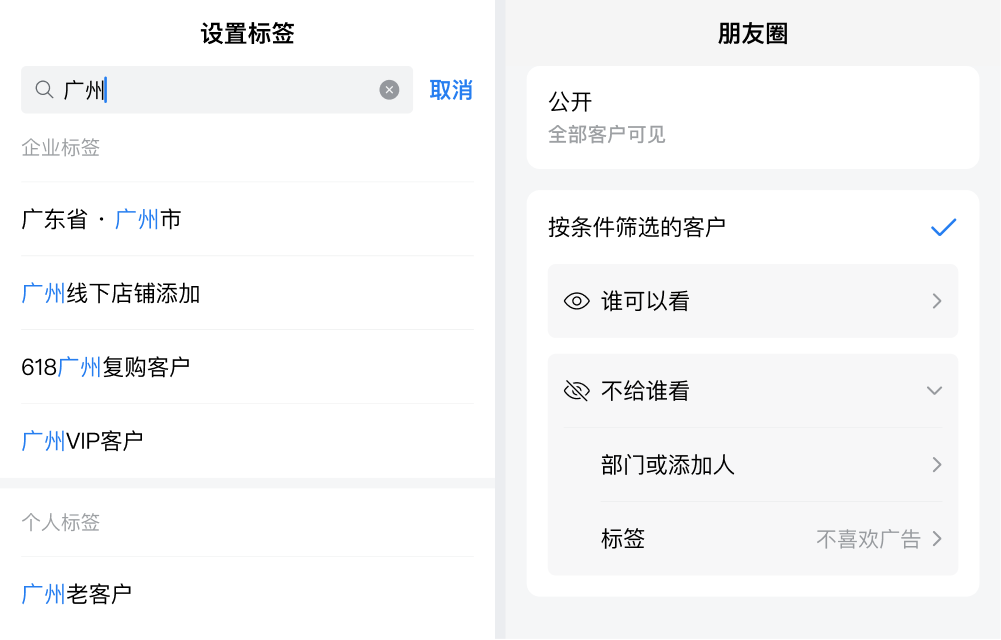Click 取消 to cancel the search
This screenshot has width=1001, height=640.
[451, 90]
